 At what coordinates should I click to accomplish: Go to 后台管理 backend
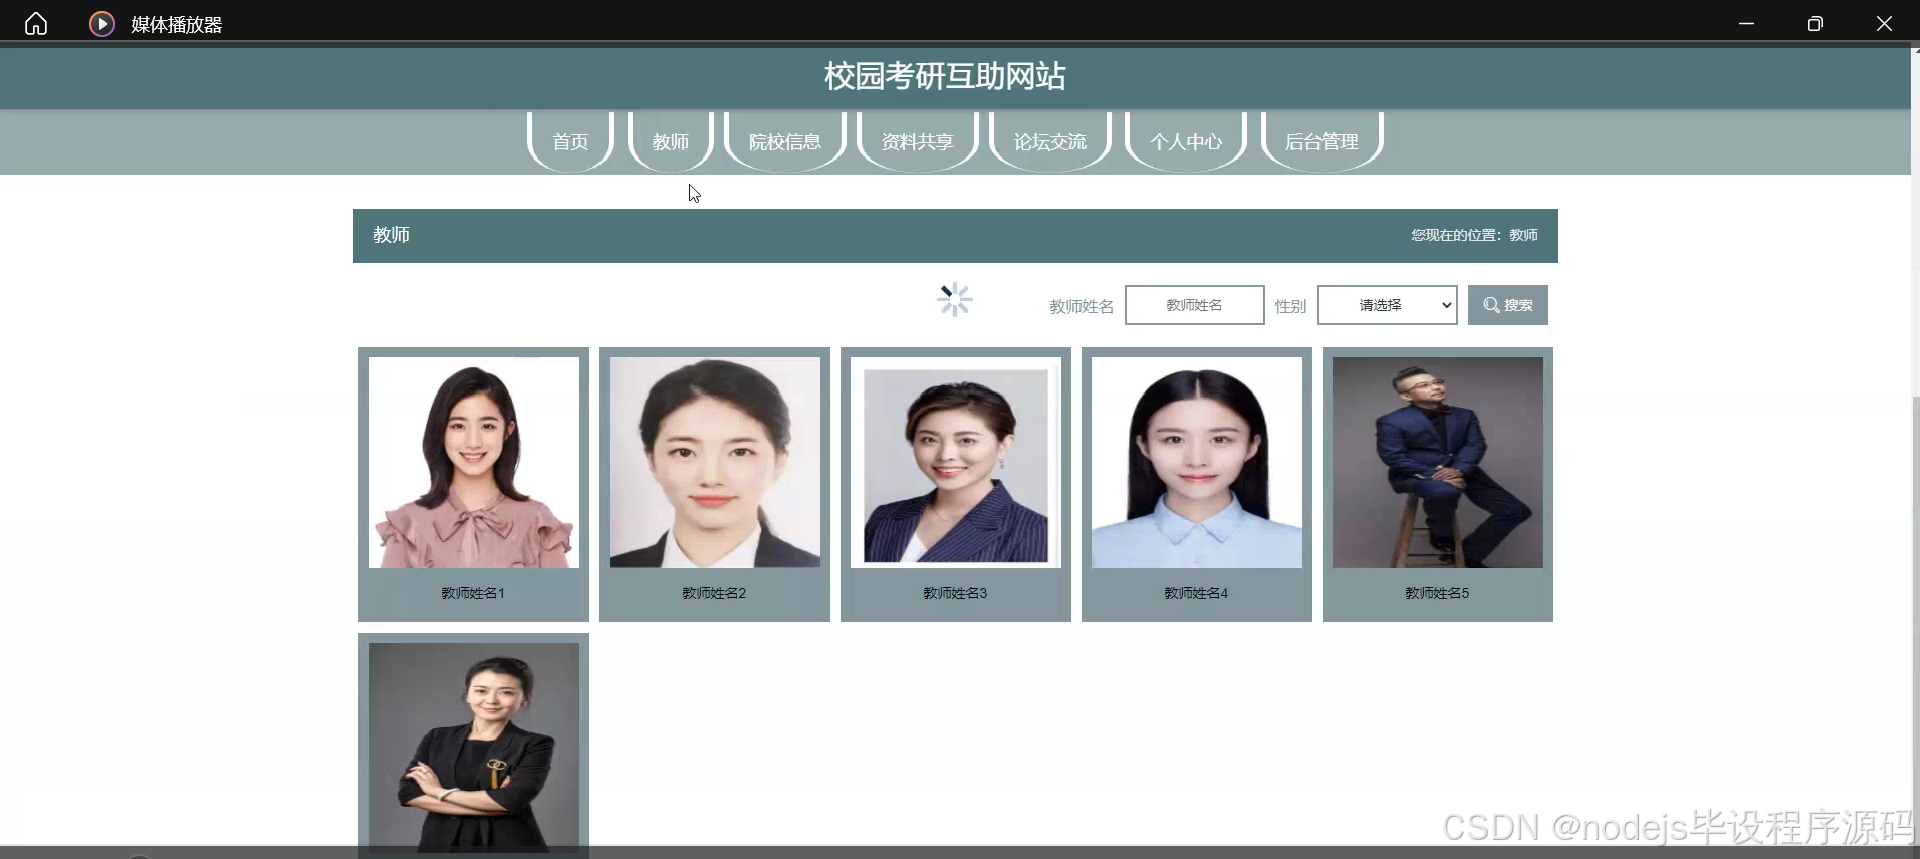pos(1322,141)
